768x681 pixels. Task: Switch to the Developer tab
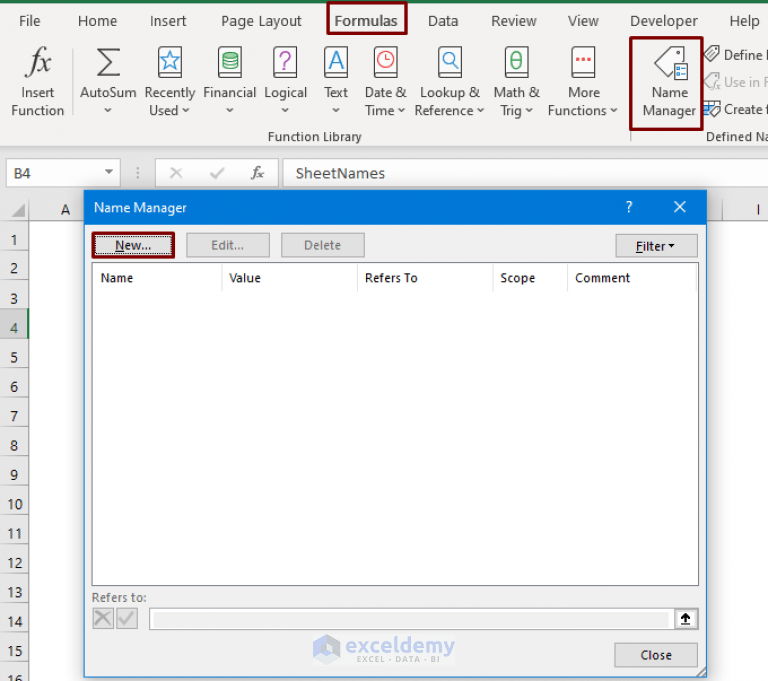663,21
